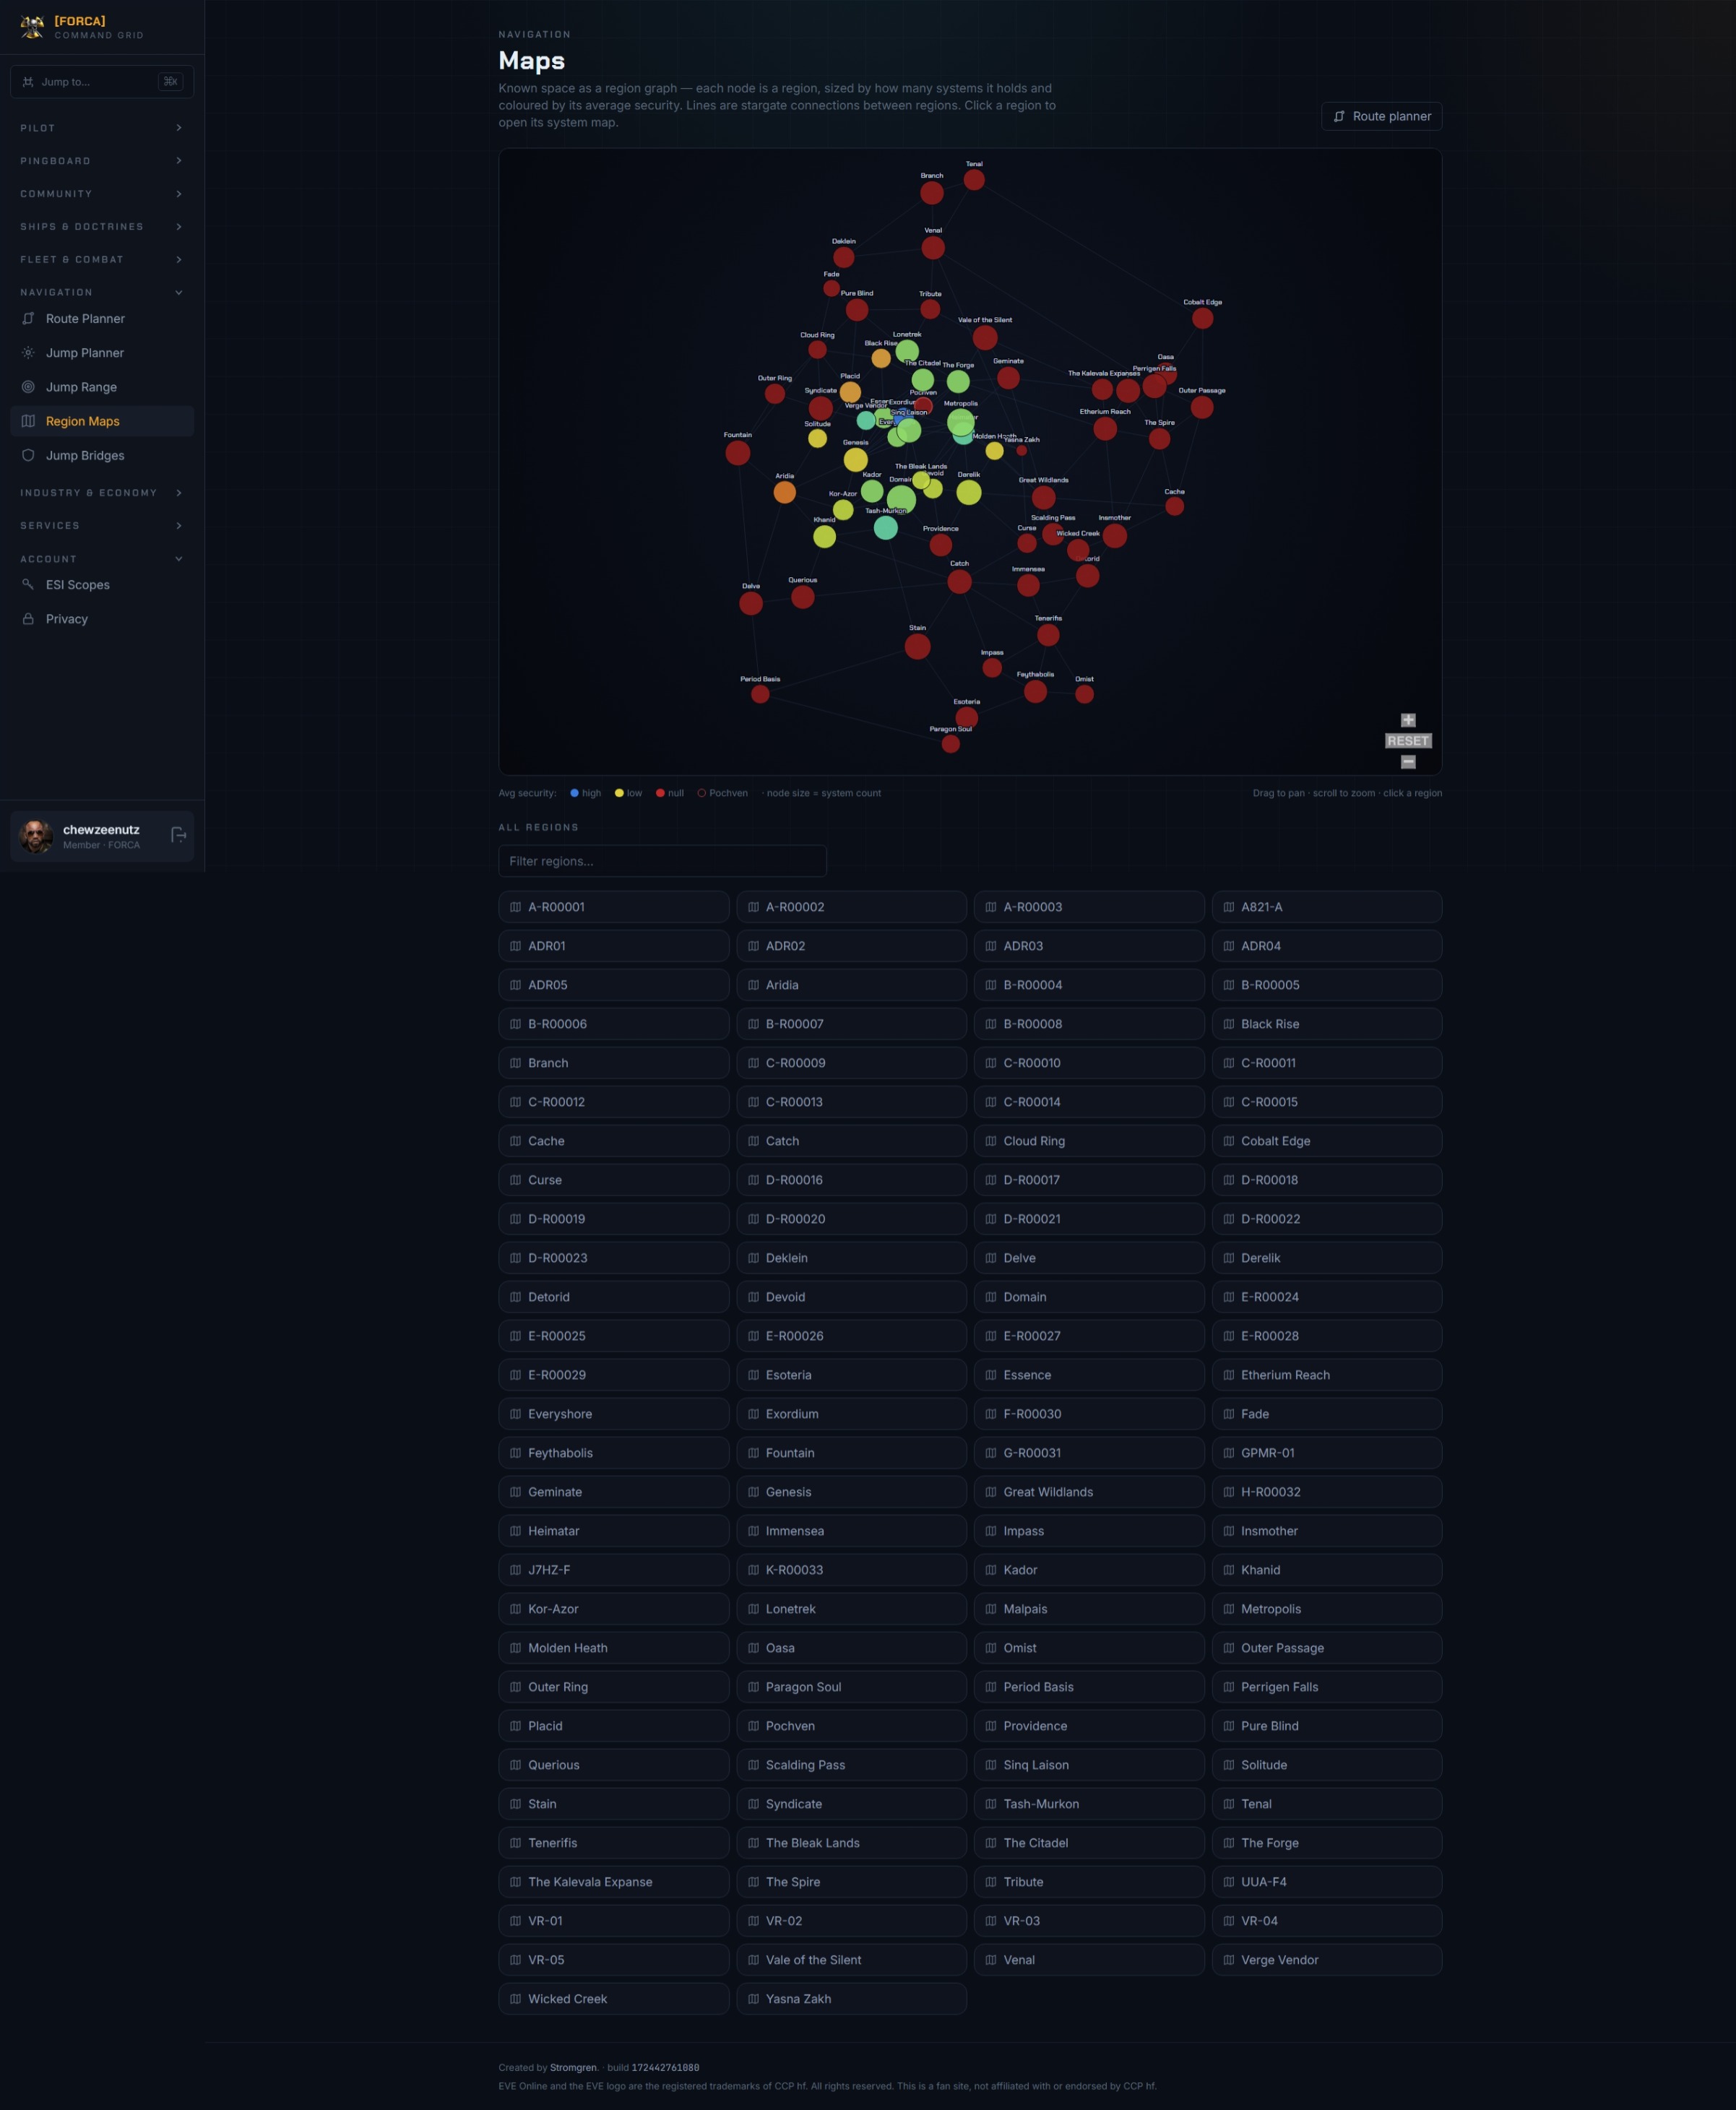
Task: Open the Stromgren creator link
Action: pyautogui.click(x=574, y=2068)
